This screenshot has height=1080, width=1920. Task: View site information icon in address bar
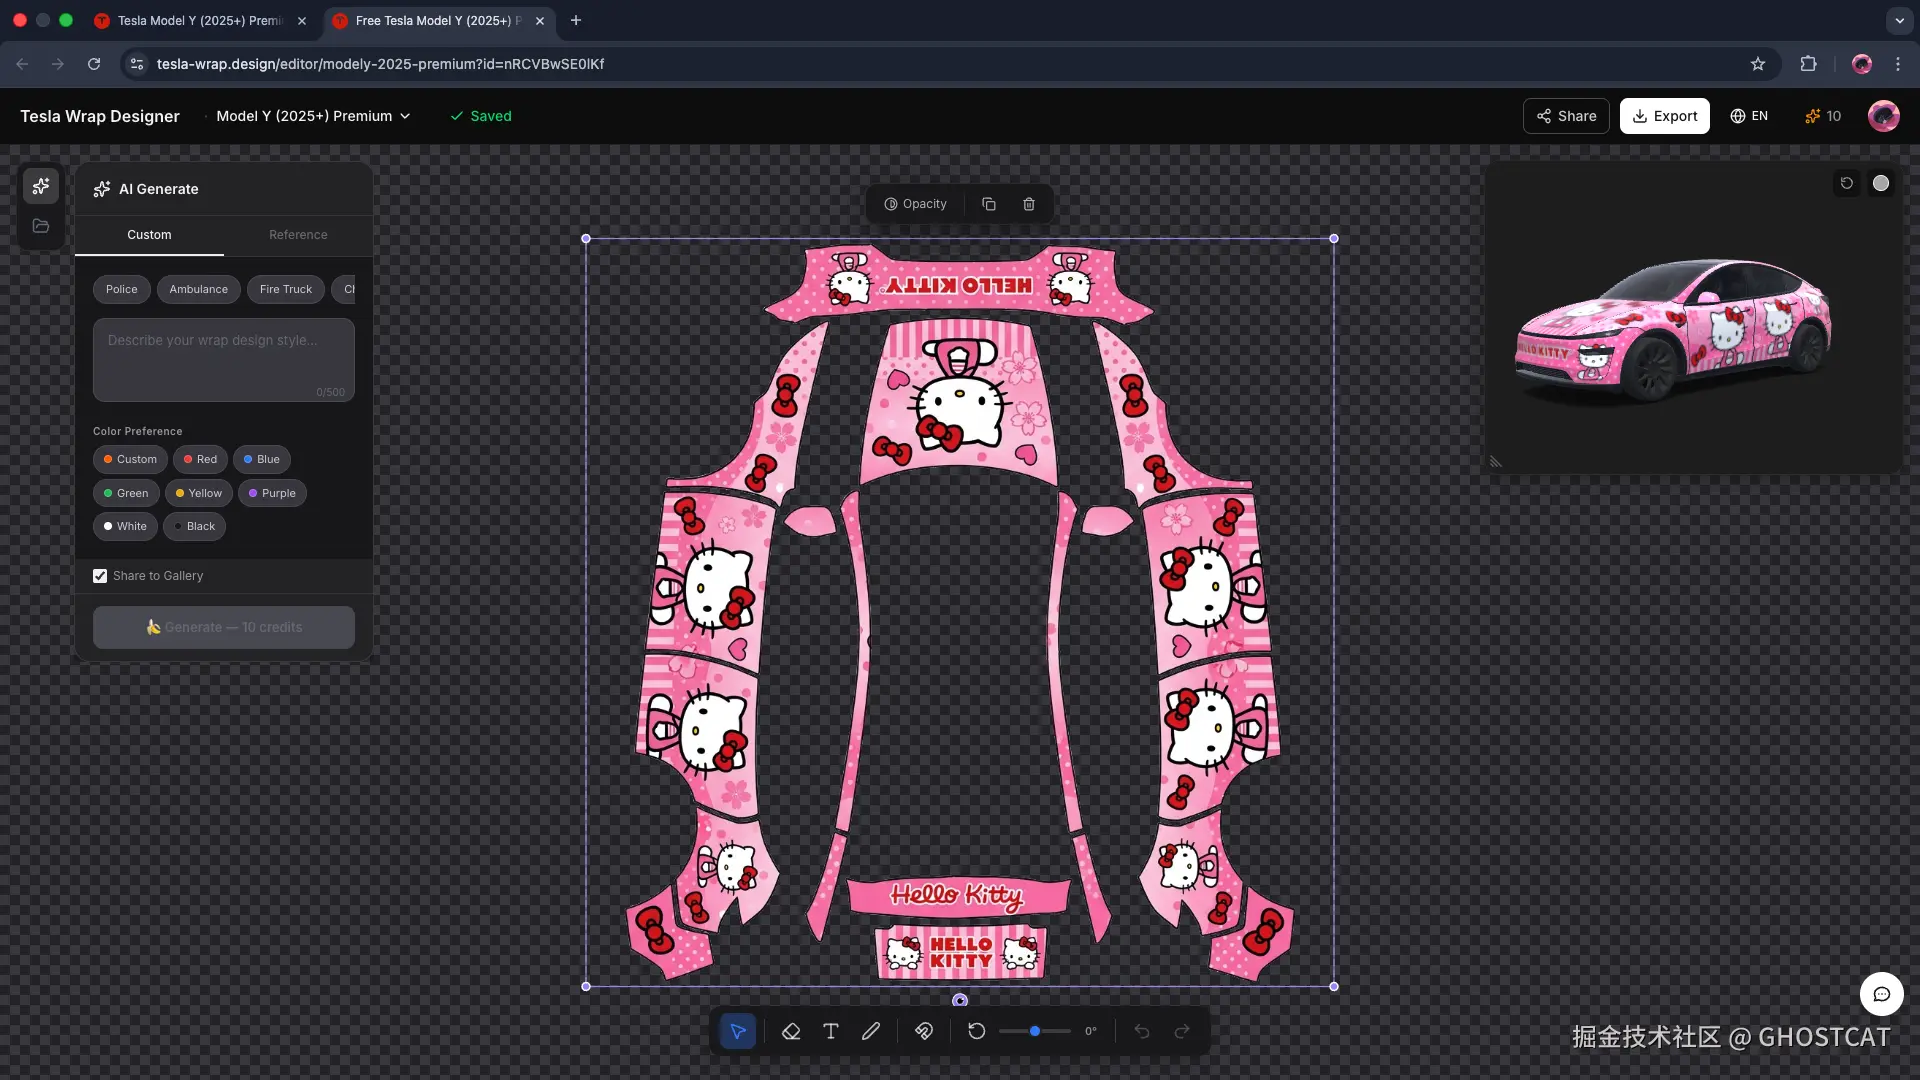pyautogui.click(x=137, y=64)
